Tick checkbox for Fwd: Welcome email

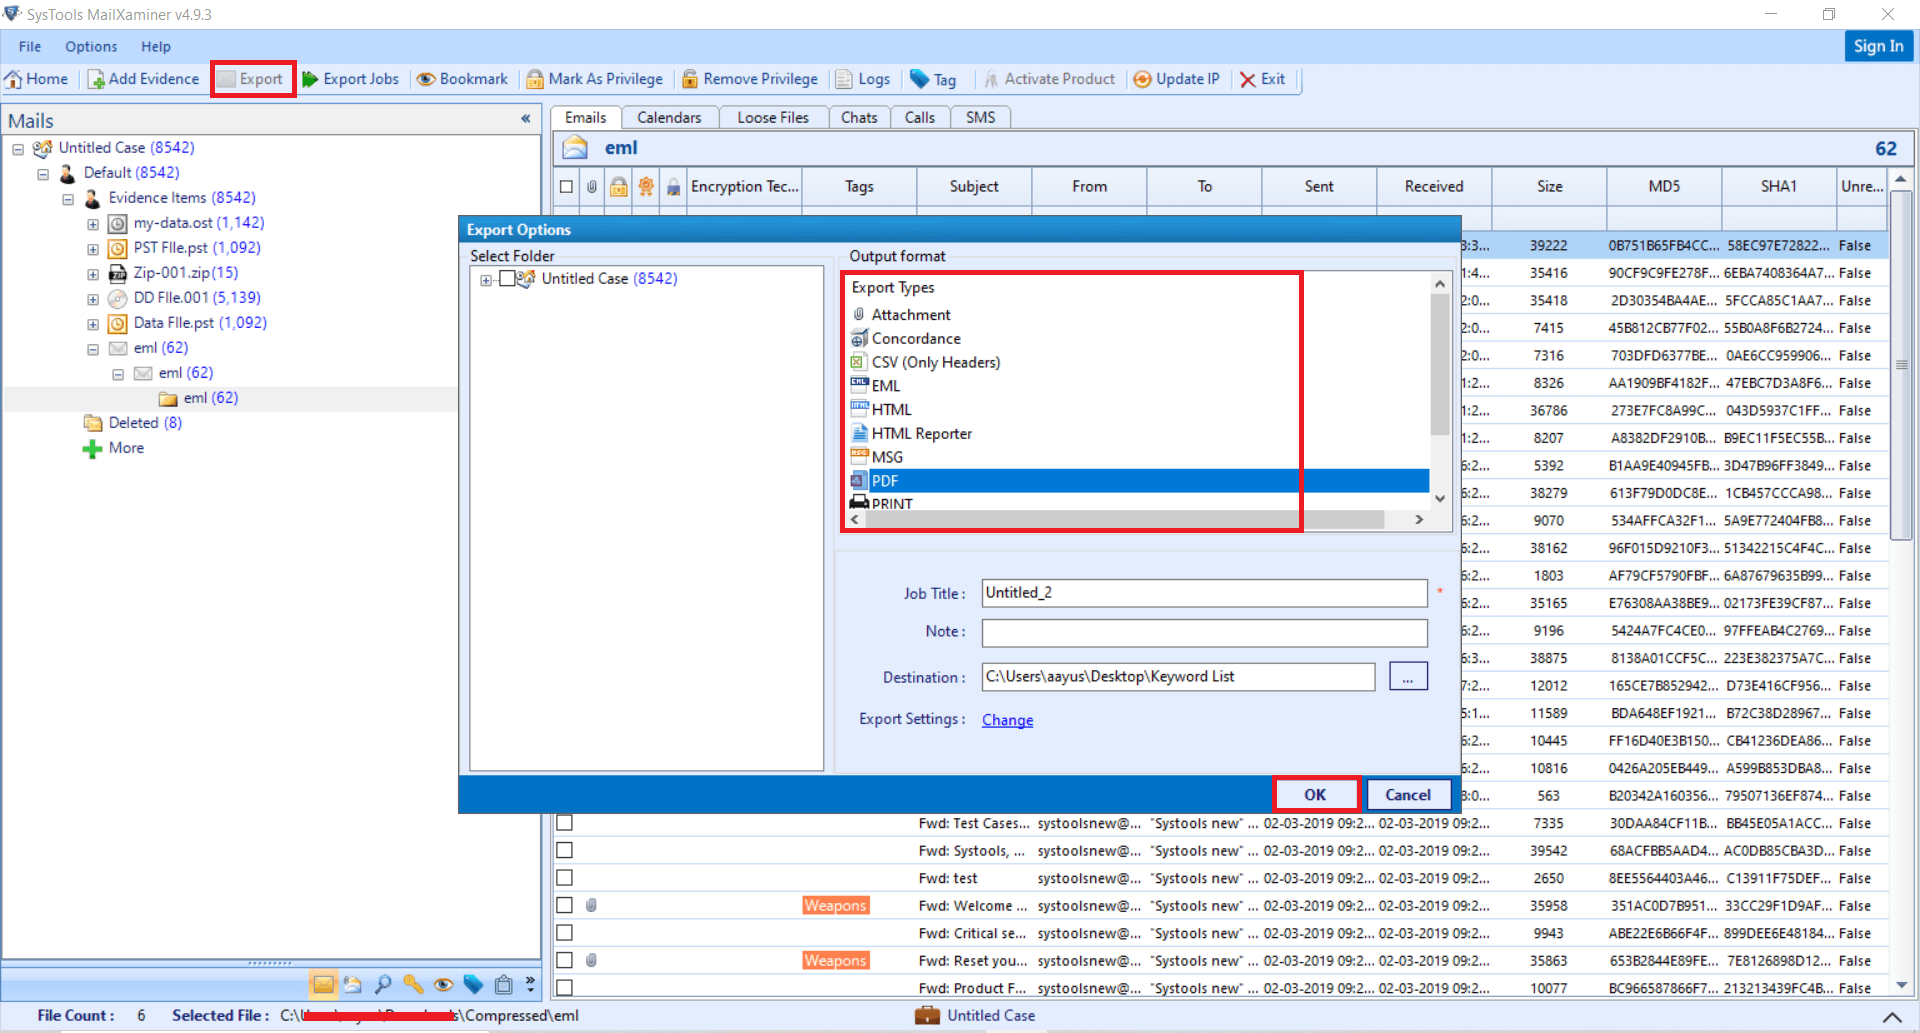coord(565,905)
